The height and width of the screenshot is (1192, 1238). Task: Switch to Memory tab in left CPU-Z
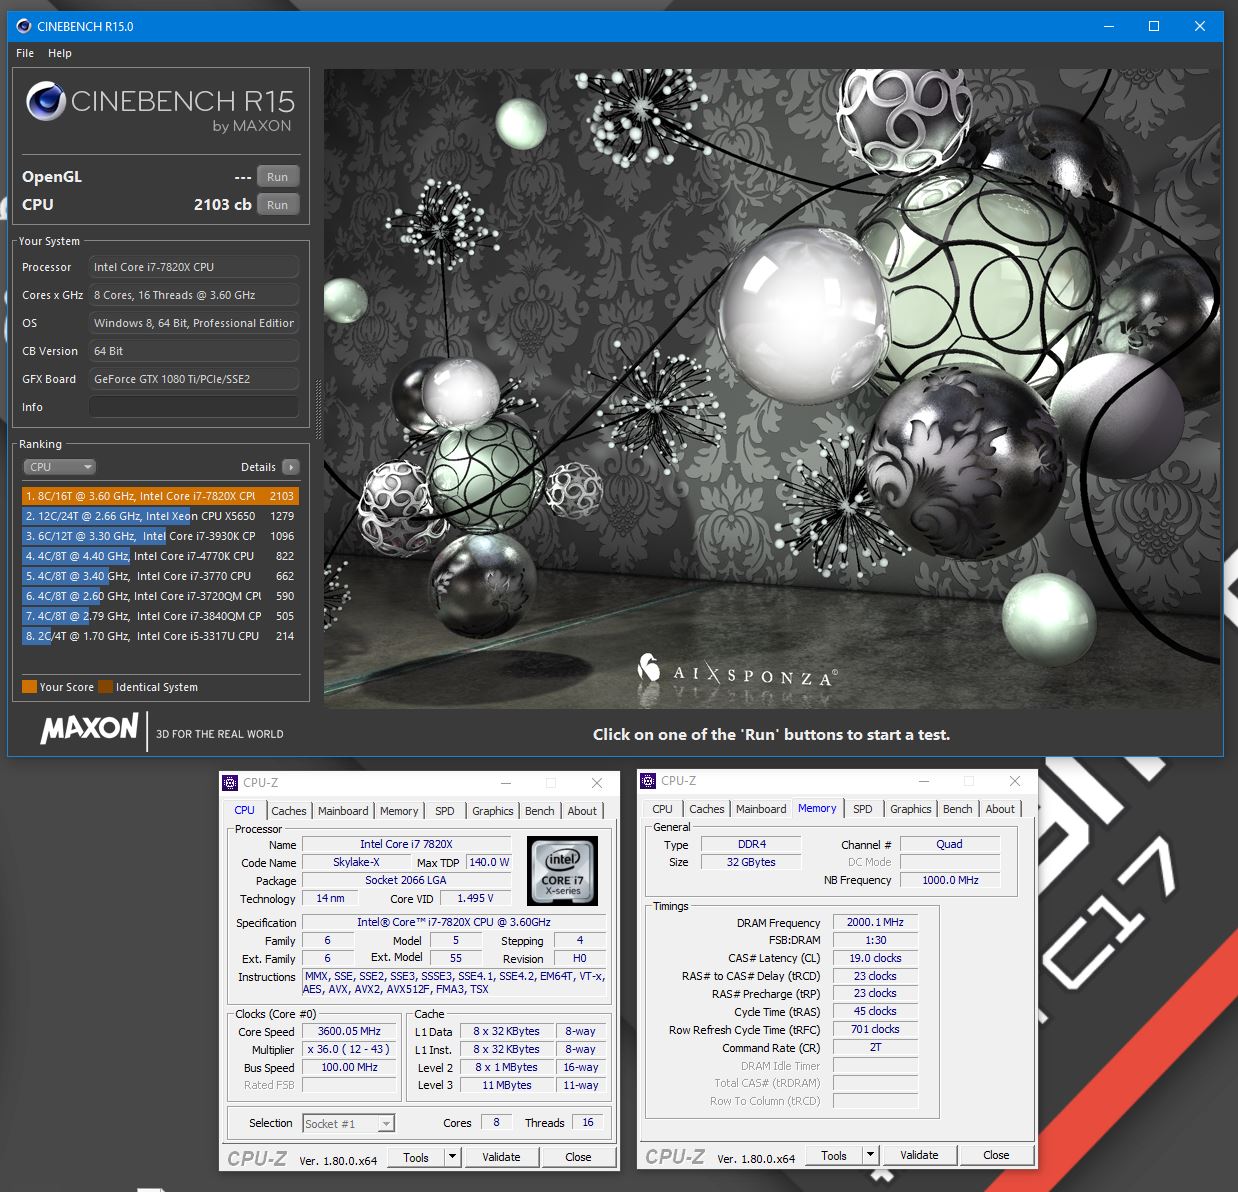(x=399, y=811)
